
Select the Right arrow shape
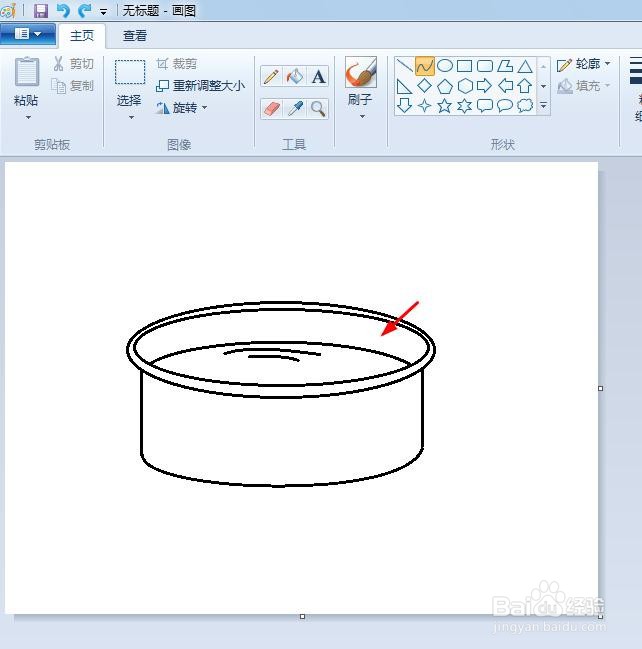coord(485,86)
